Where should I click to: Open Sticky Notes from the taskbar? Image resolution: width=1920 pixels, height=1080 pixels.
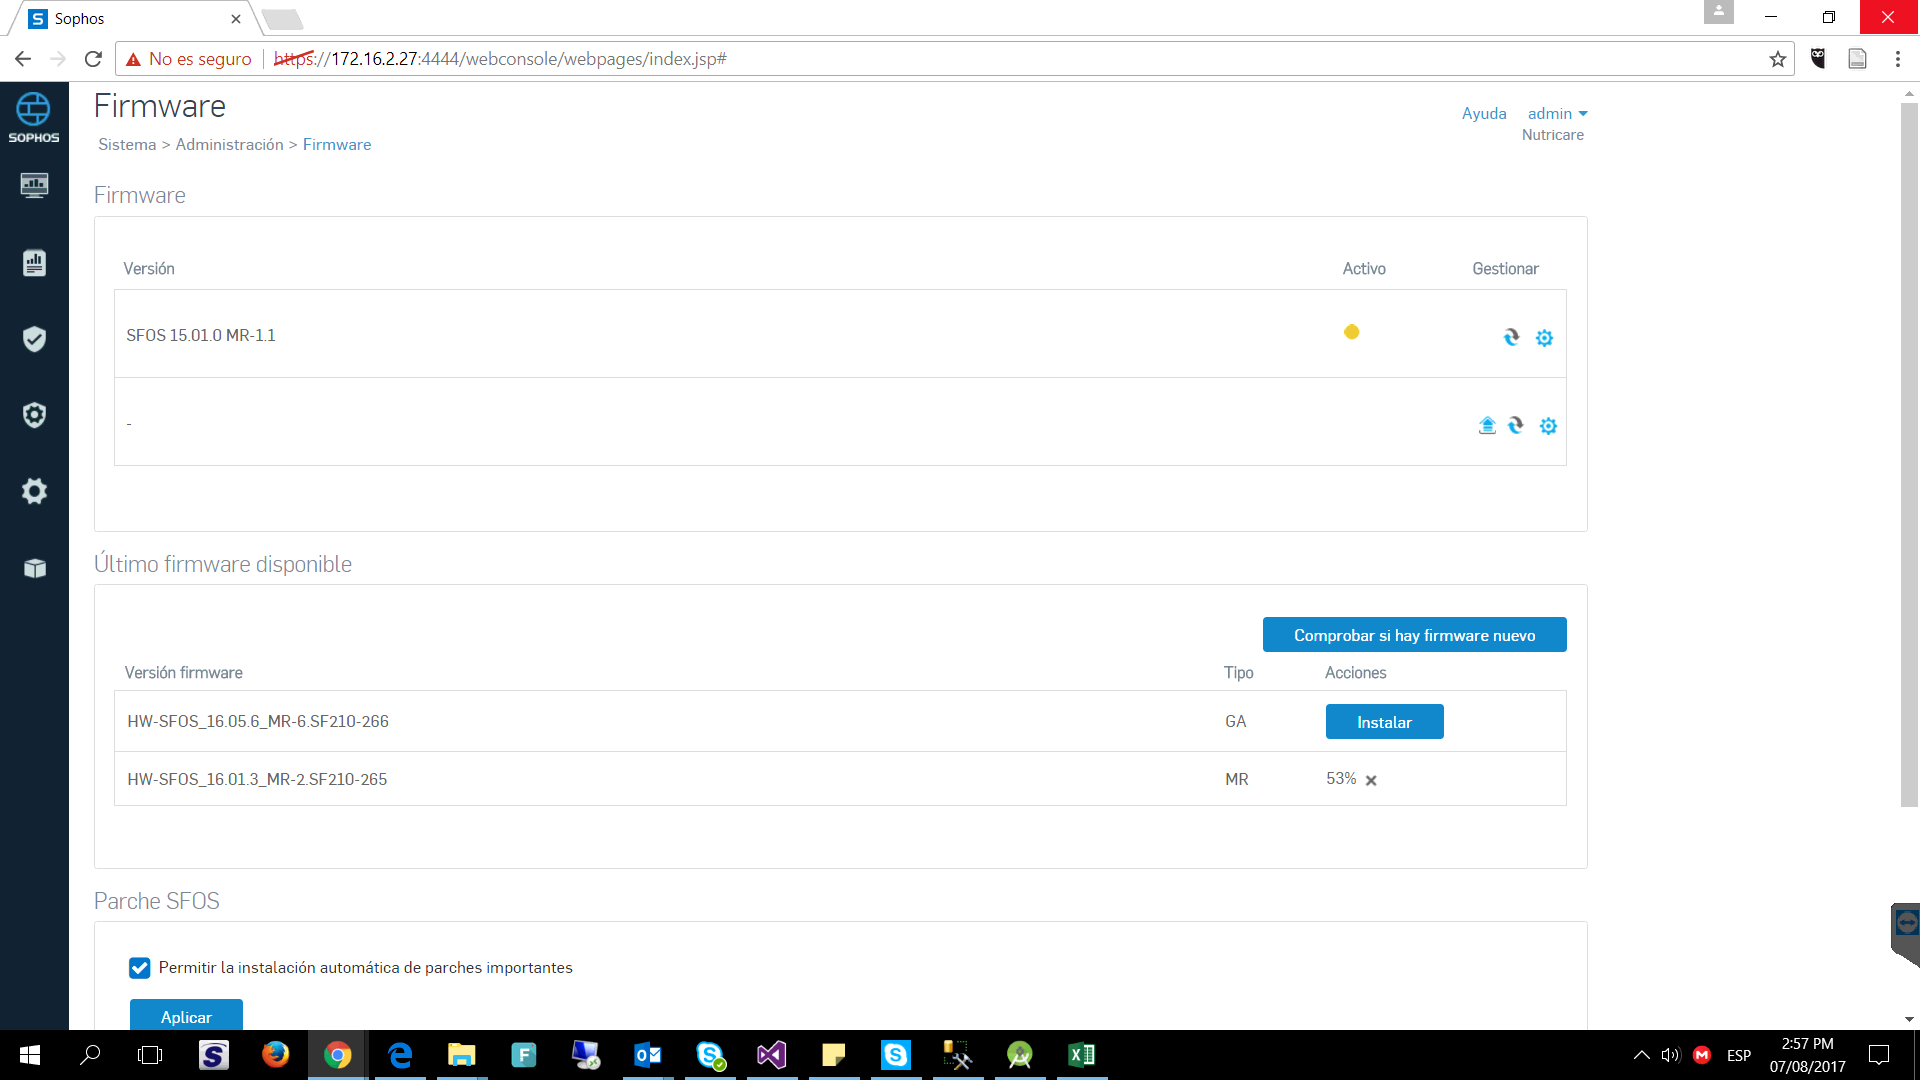tap(833, 1055)
